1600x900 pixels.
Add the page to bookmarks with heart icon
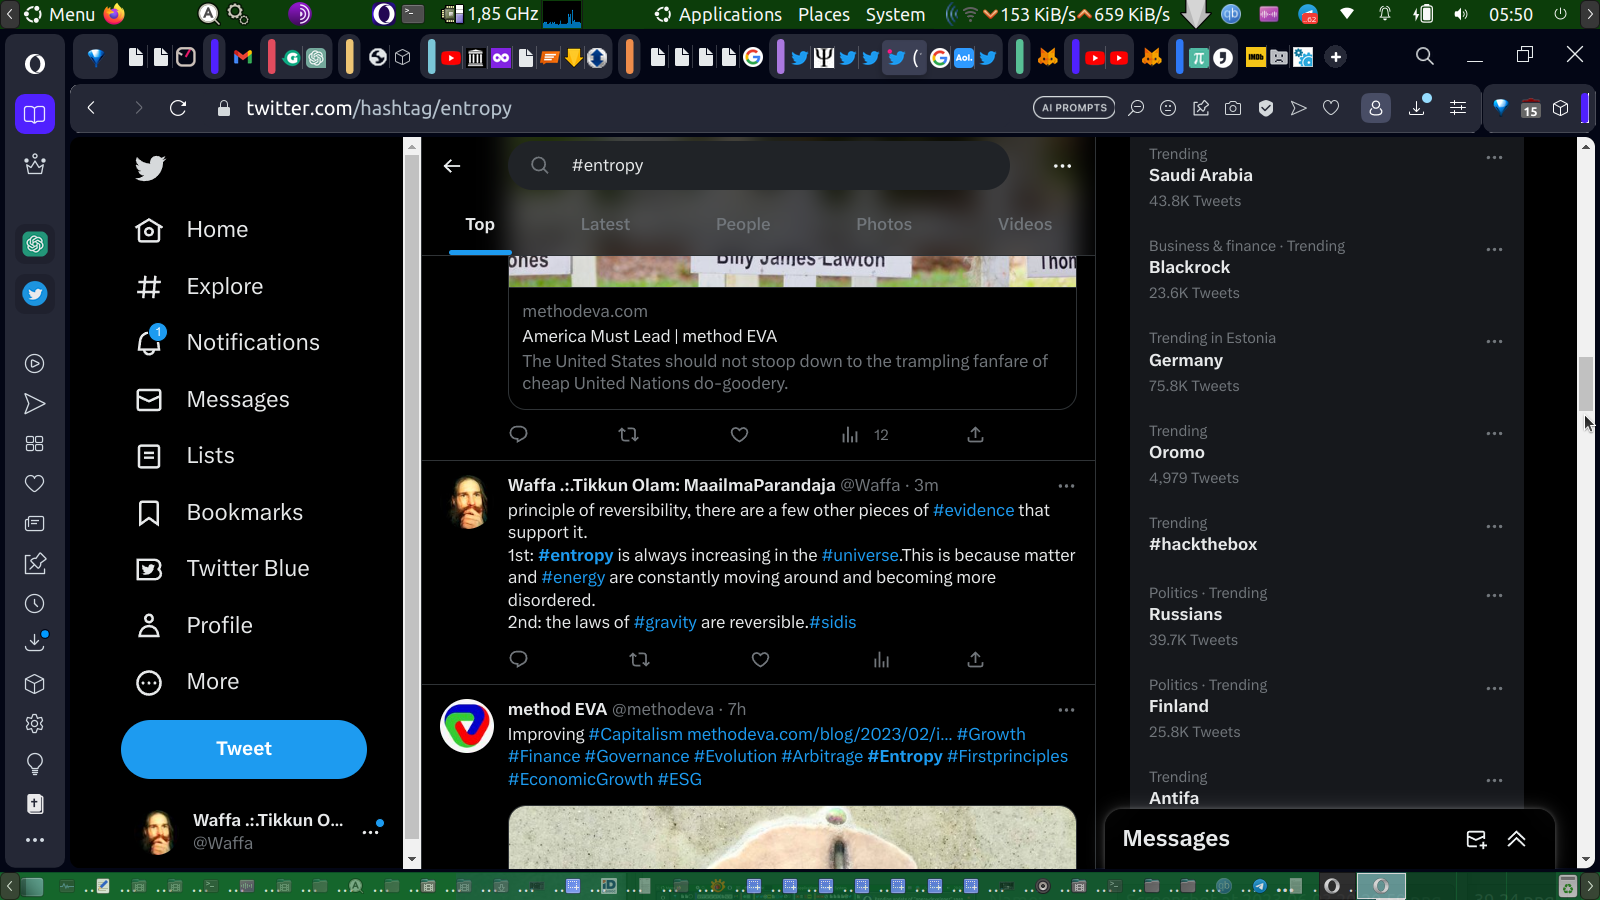click(1331, 108)
